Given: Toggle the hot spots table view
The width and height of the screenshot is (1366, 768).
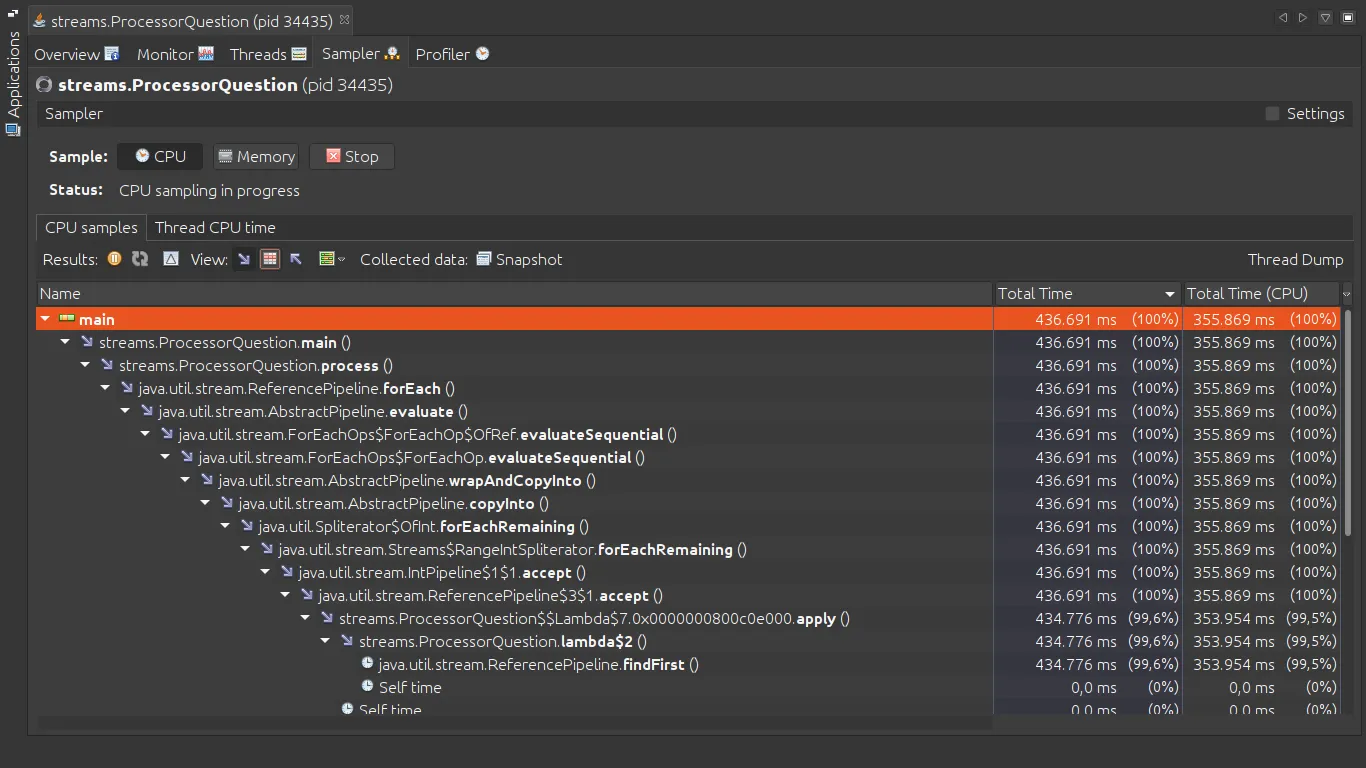Looking at the screenshot, I should tap(269, 259).
